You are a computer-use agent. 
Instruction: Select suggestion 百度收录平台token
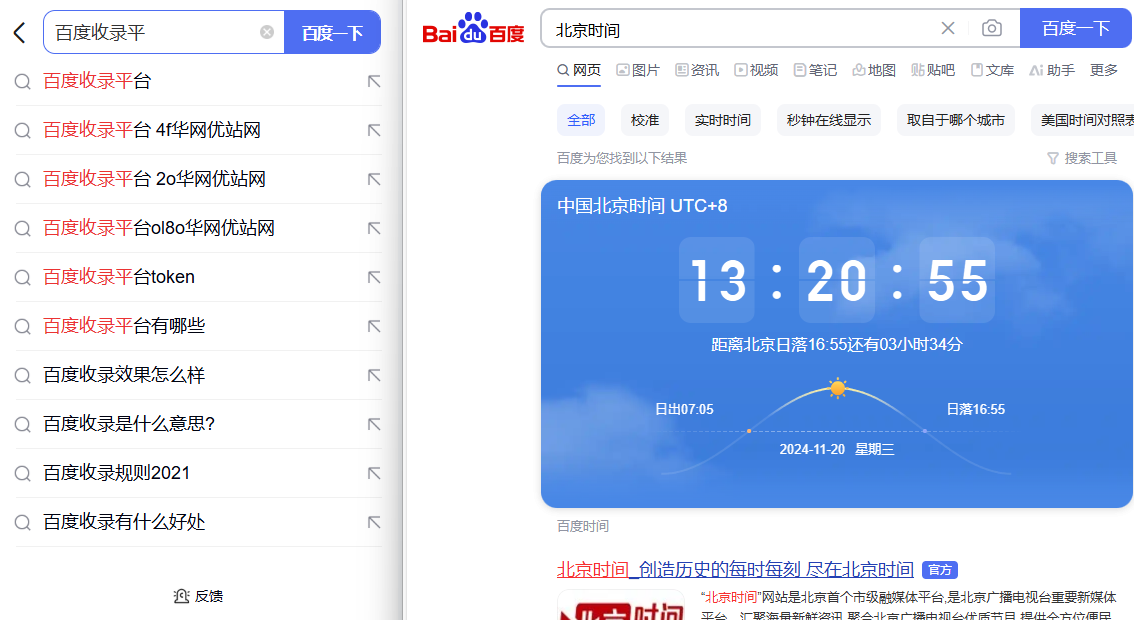[198, 277]
